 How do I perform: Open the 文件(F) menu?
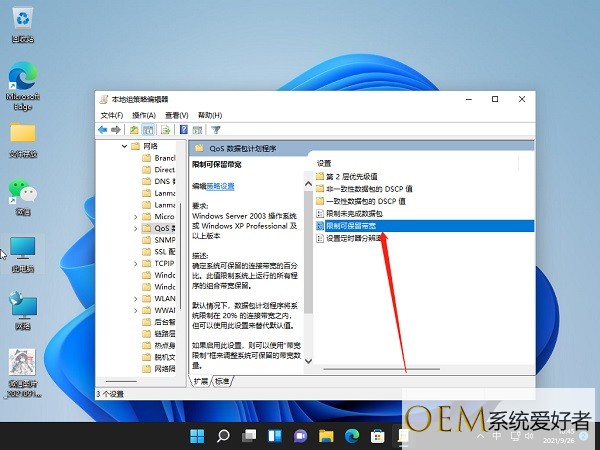[x=112, y=115]
